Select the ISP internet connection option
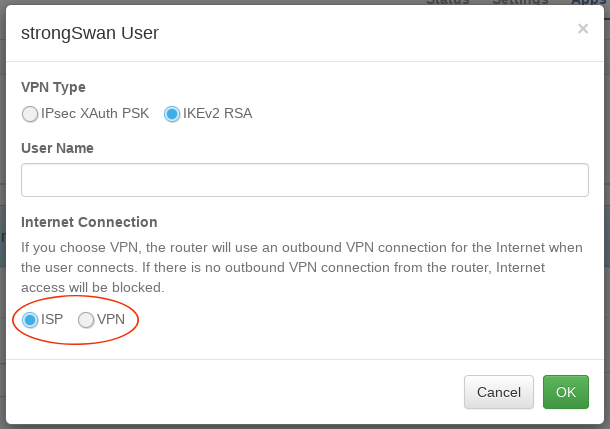This screenshot has height=429, width=610. pos(30,320)
